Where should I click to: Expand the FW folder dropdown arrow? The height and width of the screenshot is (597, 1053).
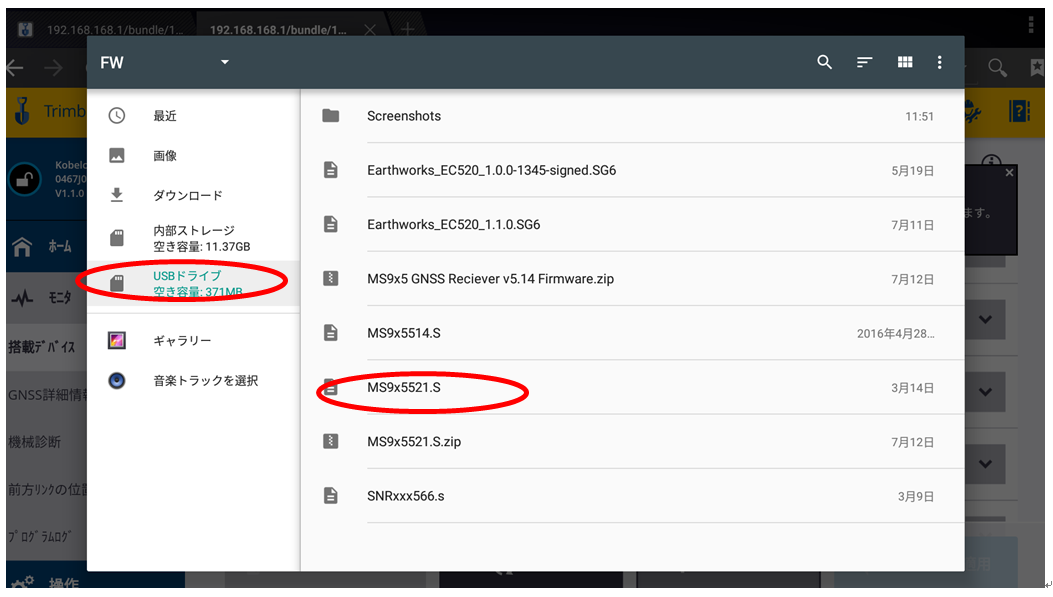coord(225,63)
